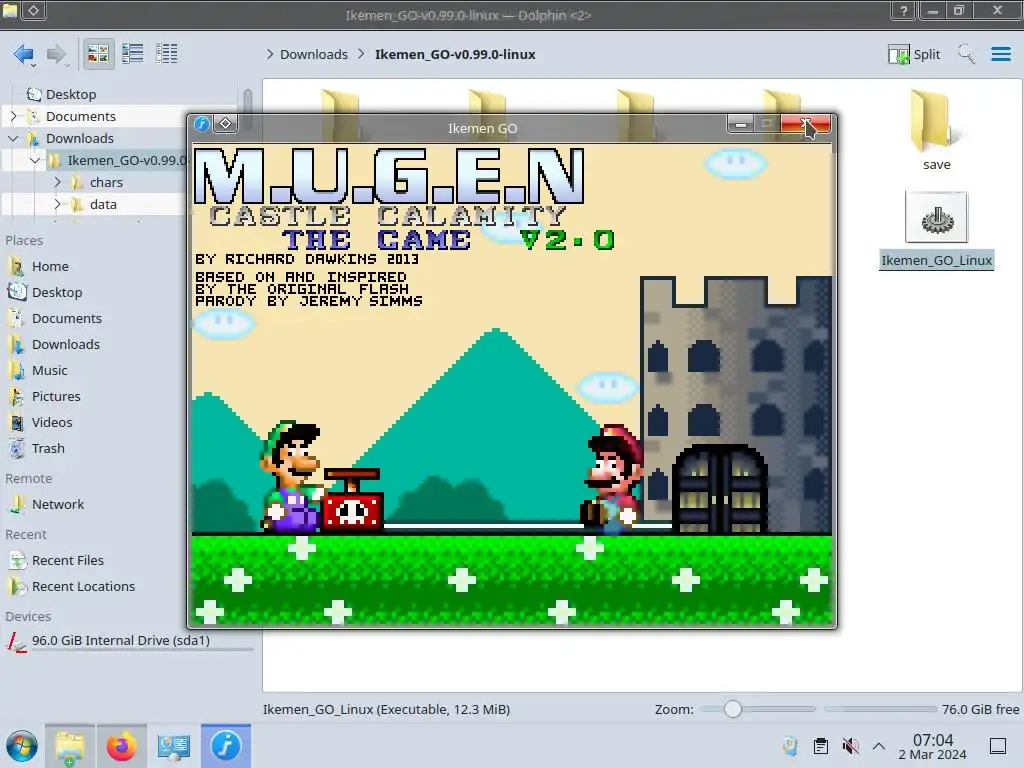Open 96.0 GiB Internal Drive device
The image size is (1024, 768).
121,641
